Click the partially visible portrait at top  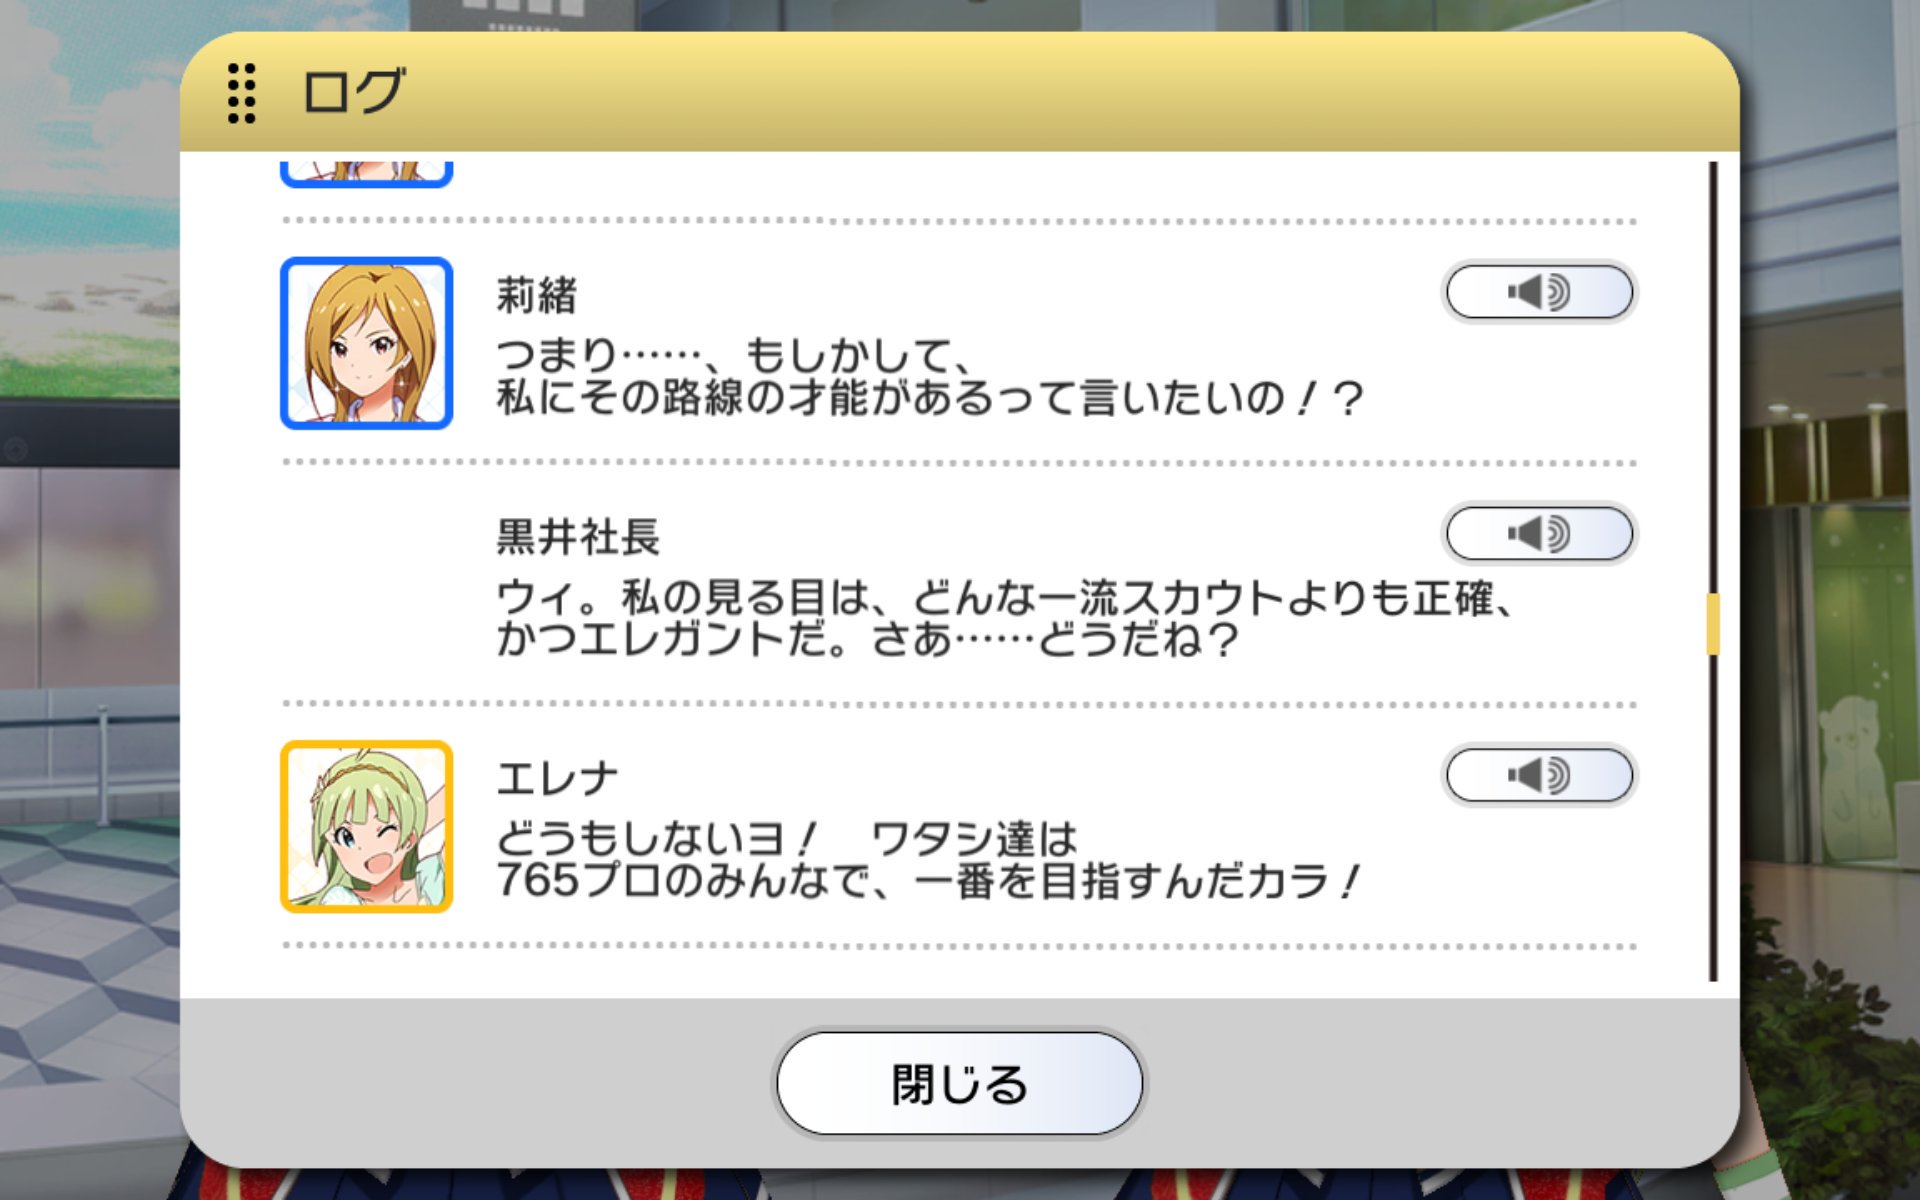click(366, 173)
